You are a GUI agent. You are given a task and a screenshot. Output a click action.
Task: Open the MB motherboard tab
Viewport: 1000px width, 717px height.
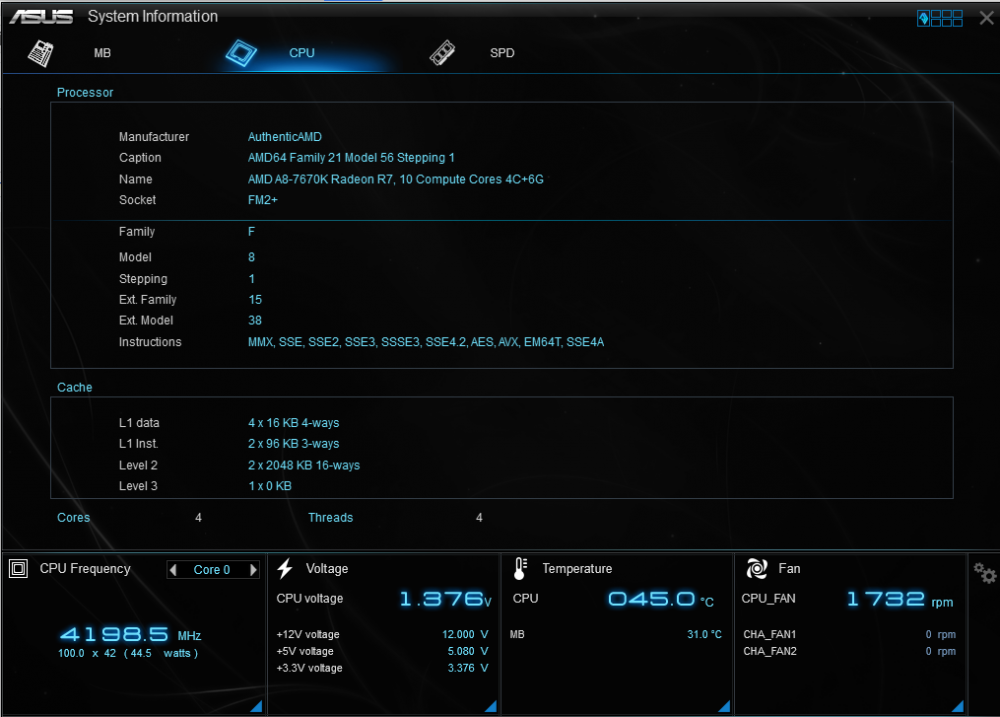pyautogui.click(x=102, y=53)
